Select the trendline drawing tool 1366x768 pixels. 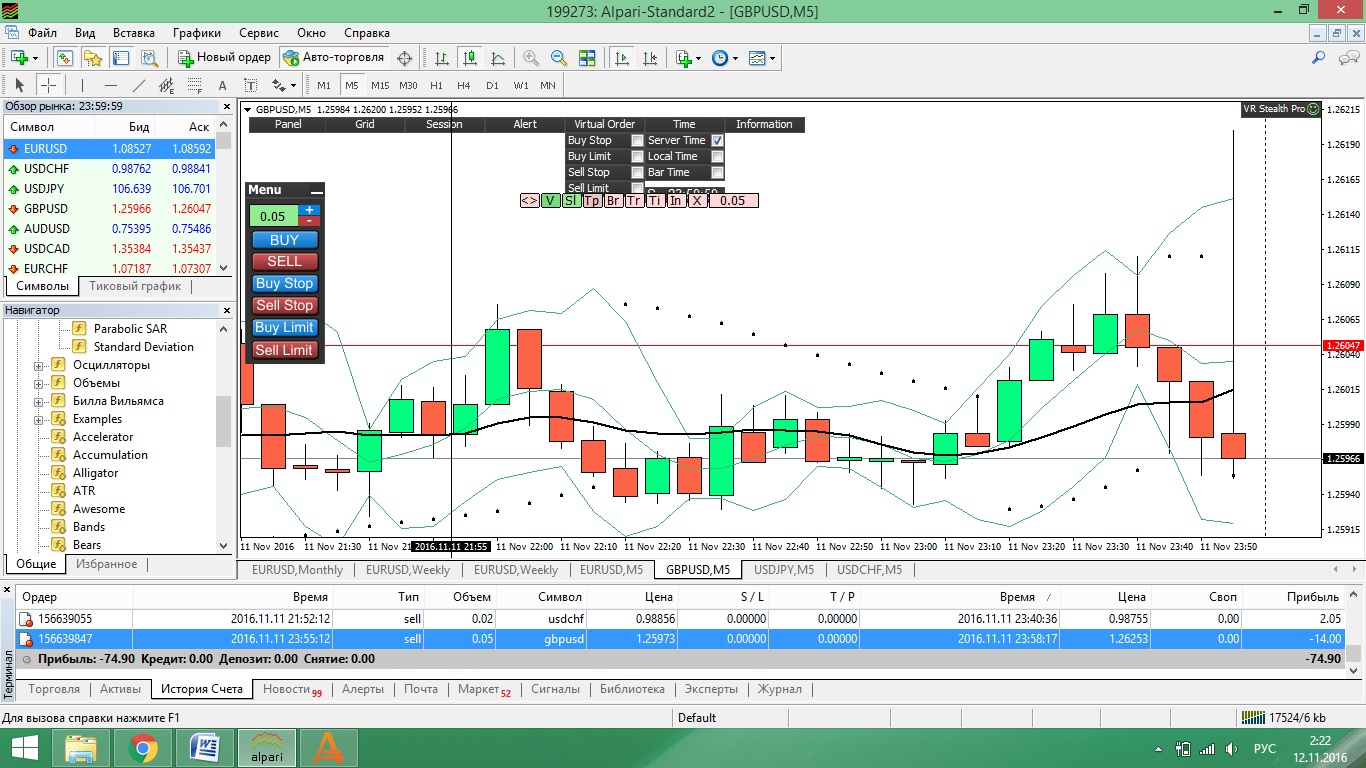(x=139, y=85)
